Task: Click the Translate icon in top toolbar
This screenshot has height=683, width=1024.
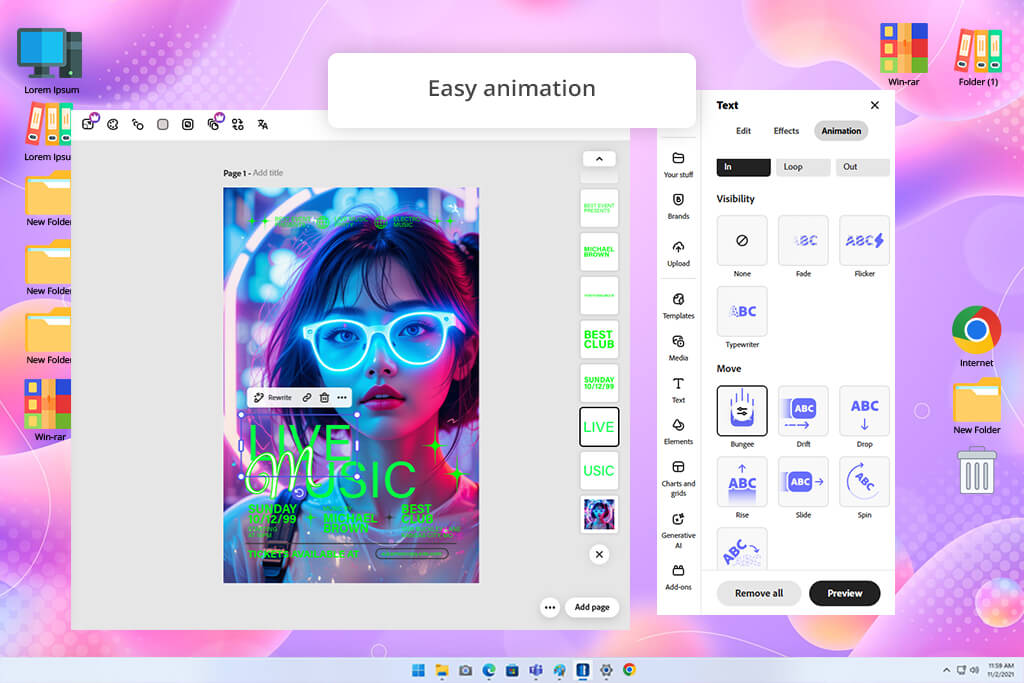Action: [x=263, y=124]
